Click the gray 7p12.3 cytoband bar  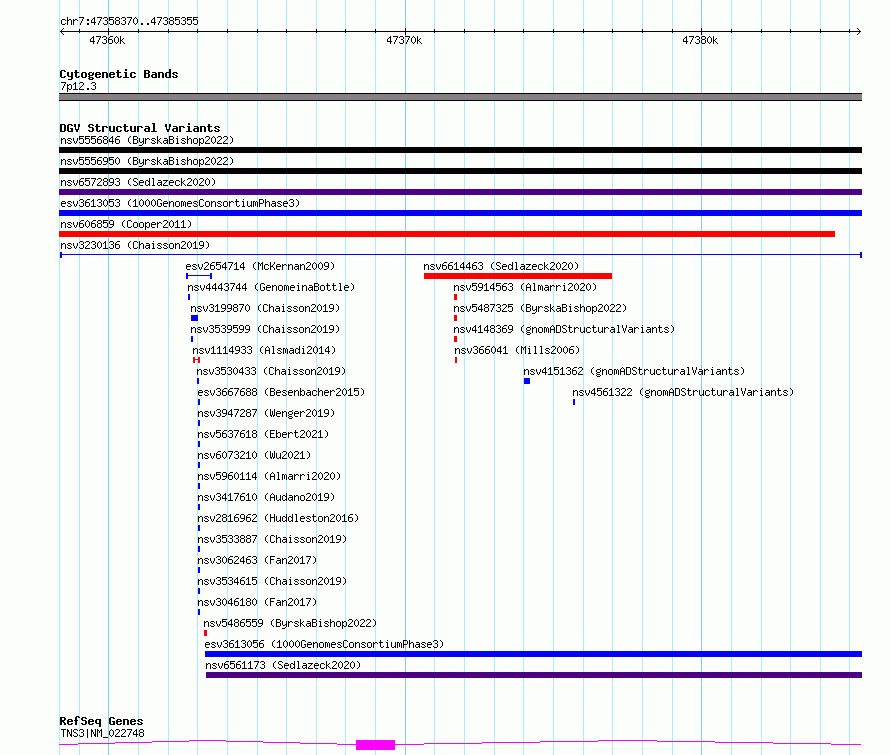pos(460,97)
